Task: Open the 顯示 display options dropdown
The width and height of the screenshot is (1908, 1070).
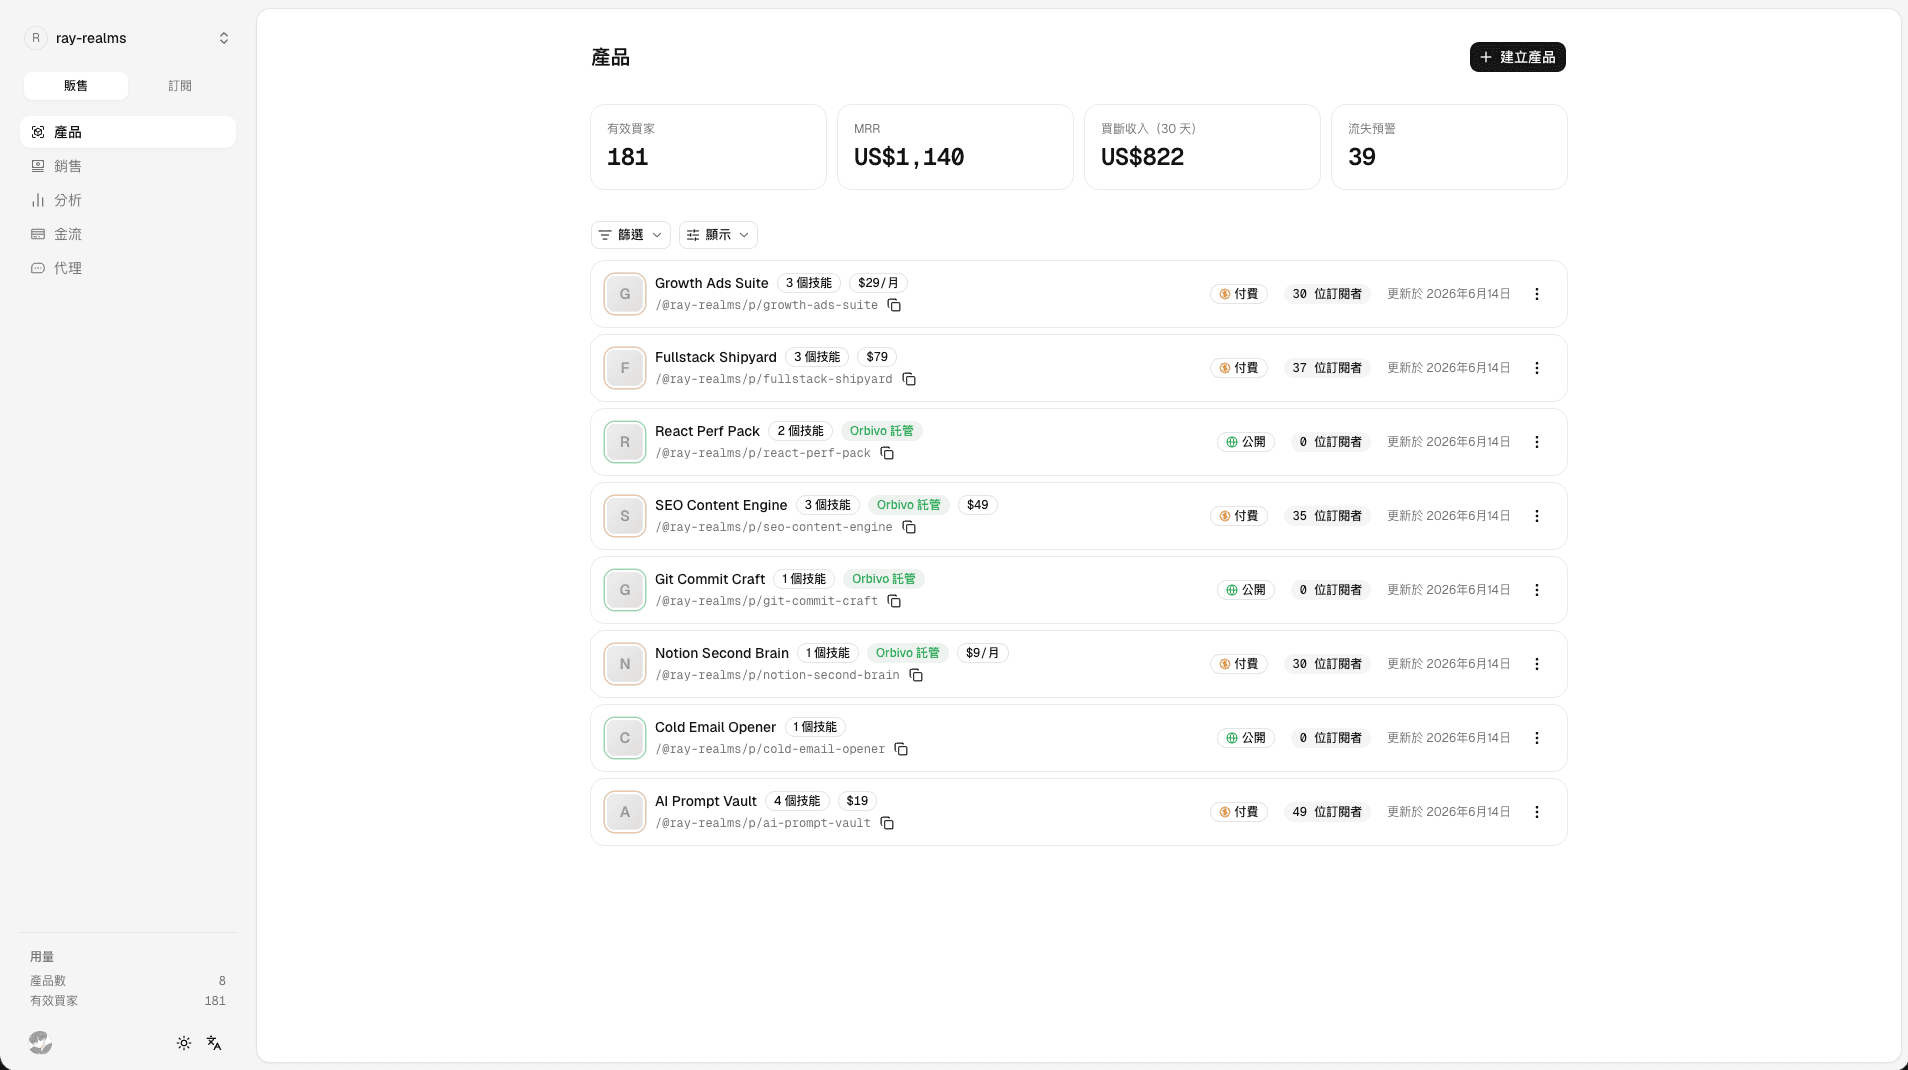Action: [x=718, y=235]
